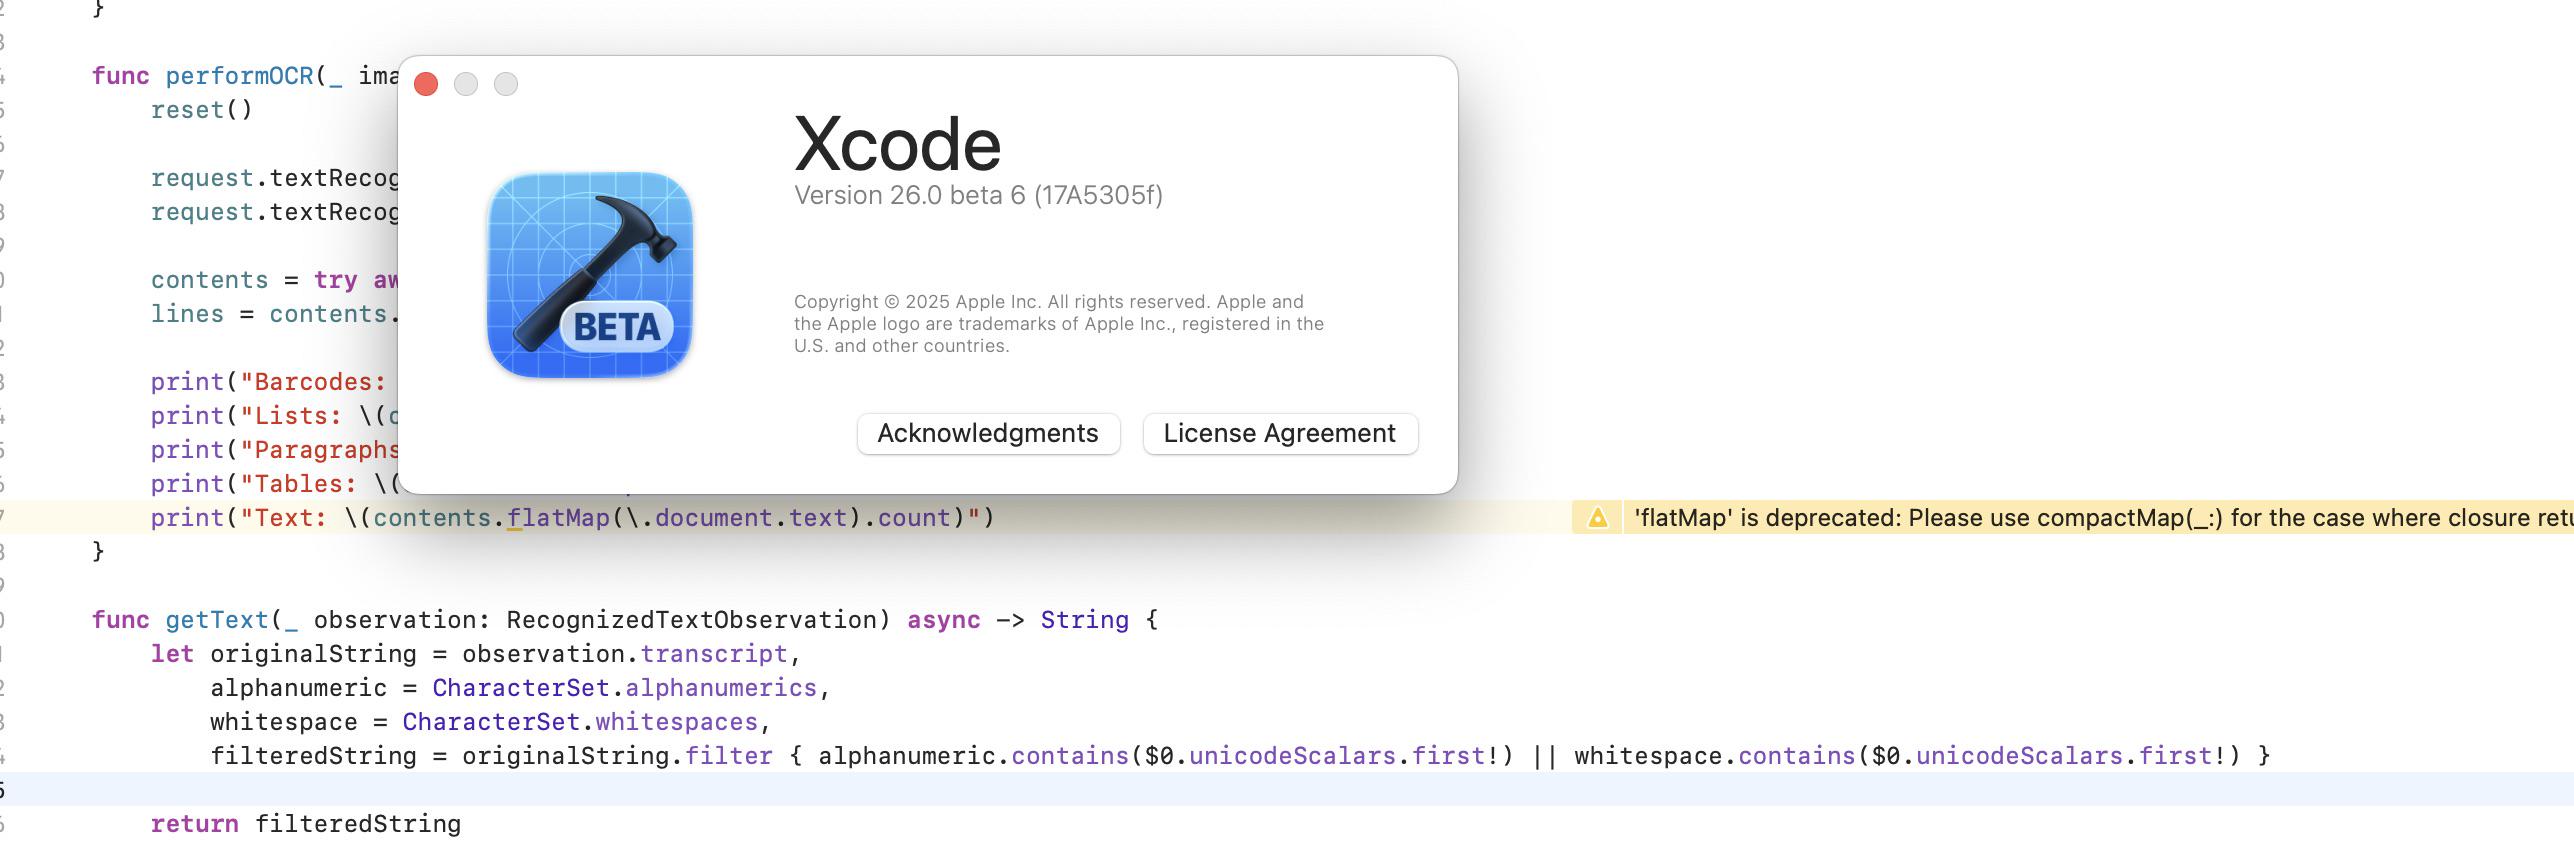Click the empty highlighted editor line
This screenshot has width=2574, height=846.
click(x=1287, y=789)
